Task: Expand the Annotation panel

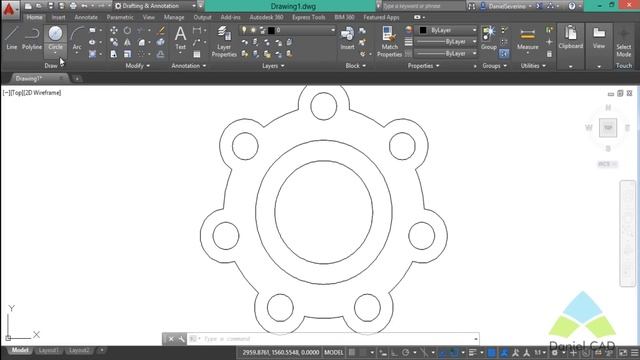Action: (189, 66)
